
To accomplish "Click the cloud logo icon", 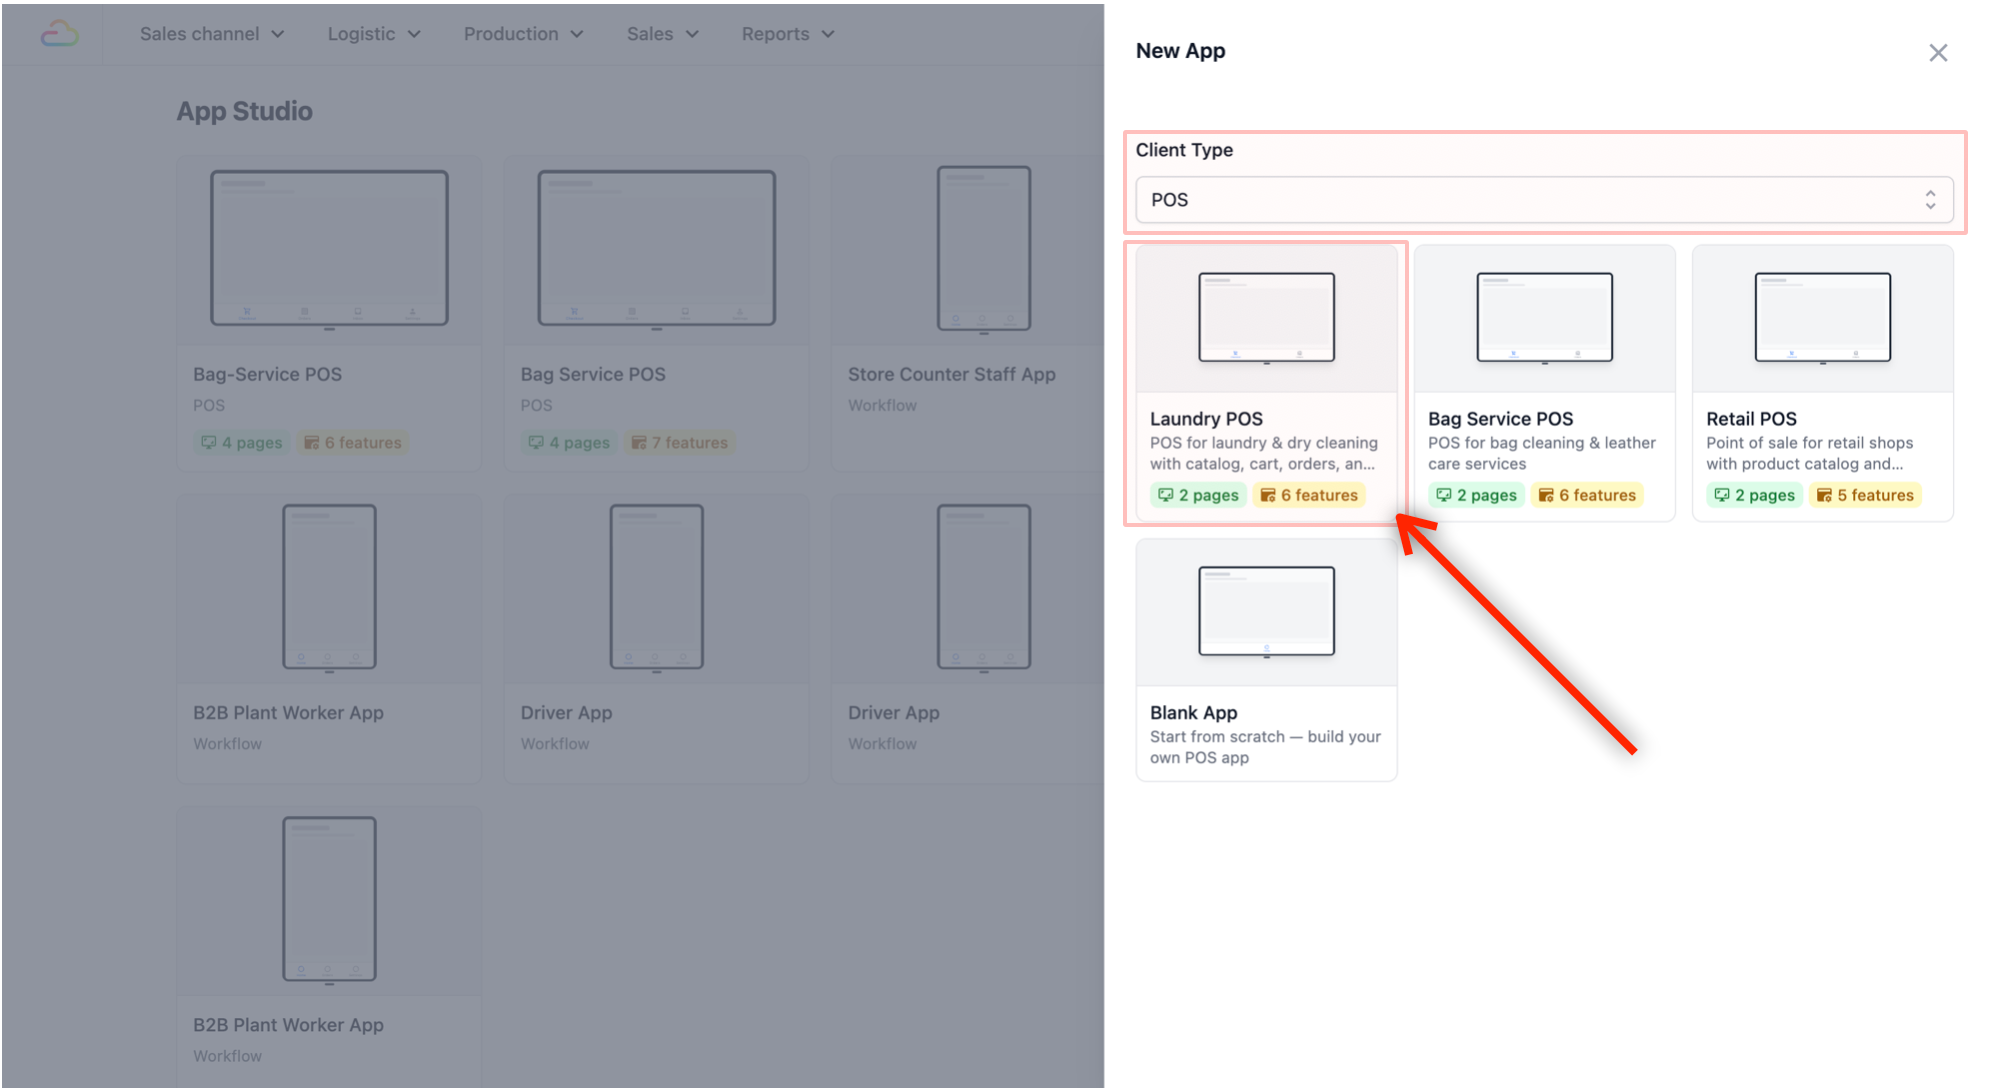I will pyautogui.click(x=59, y=34).
